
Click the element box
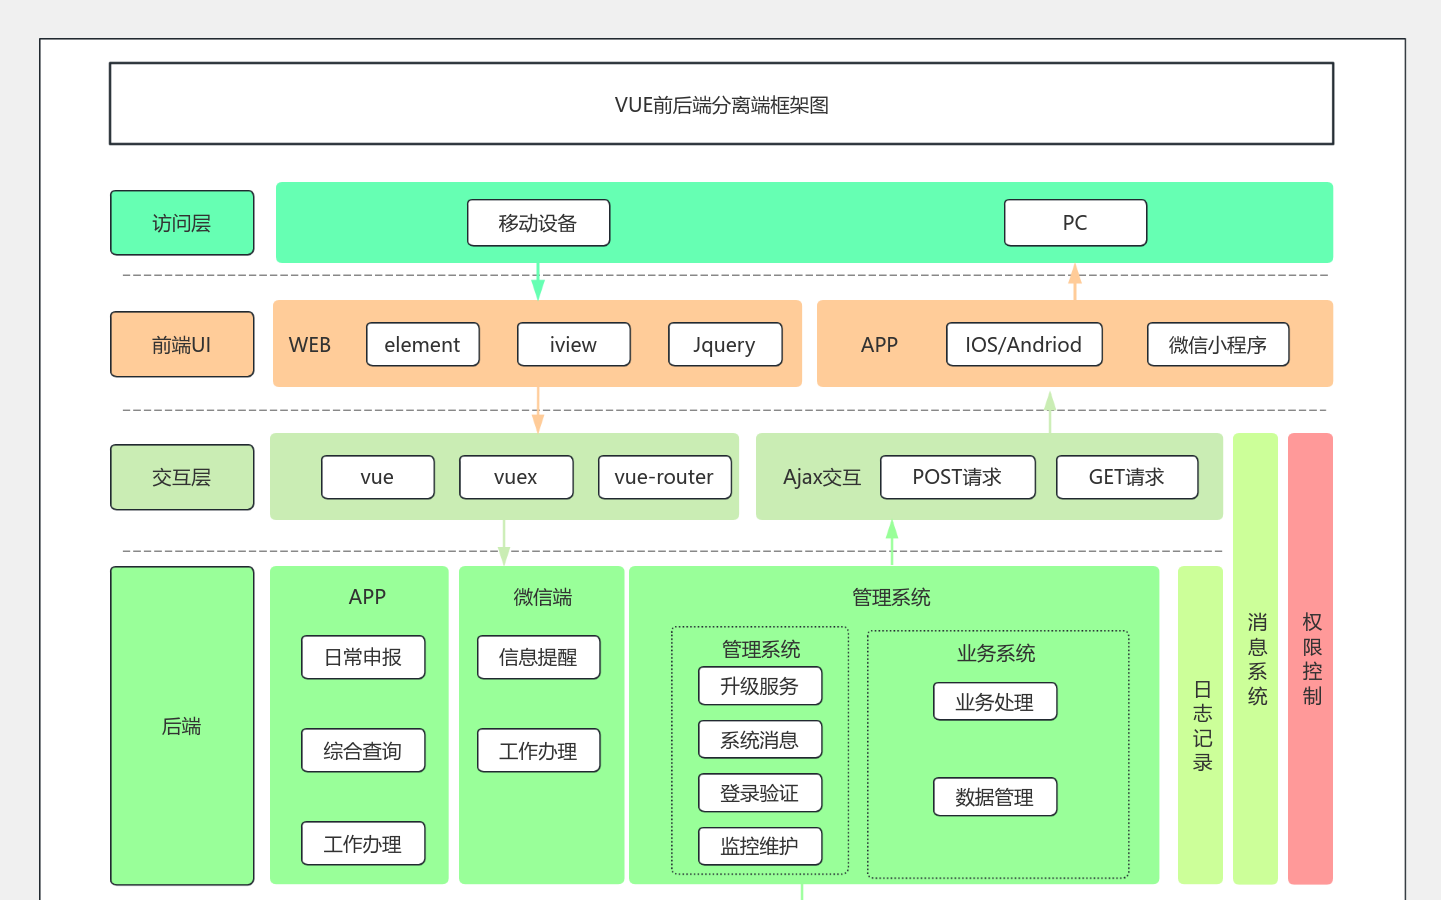tap(422, 345)
